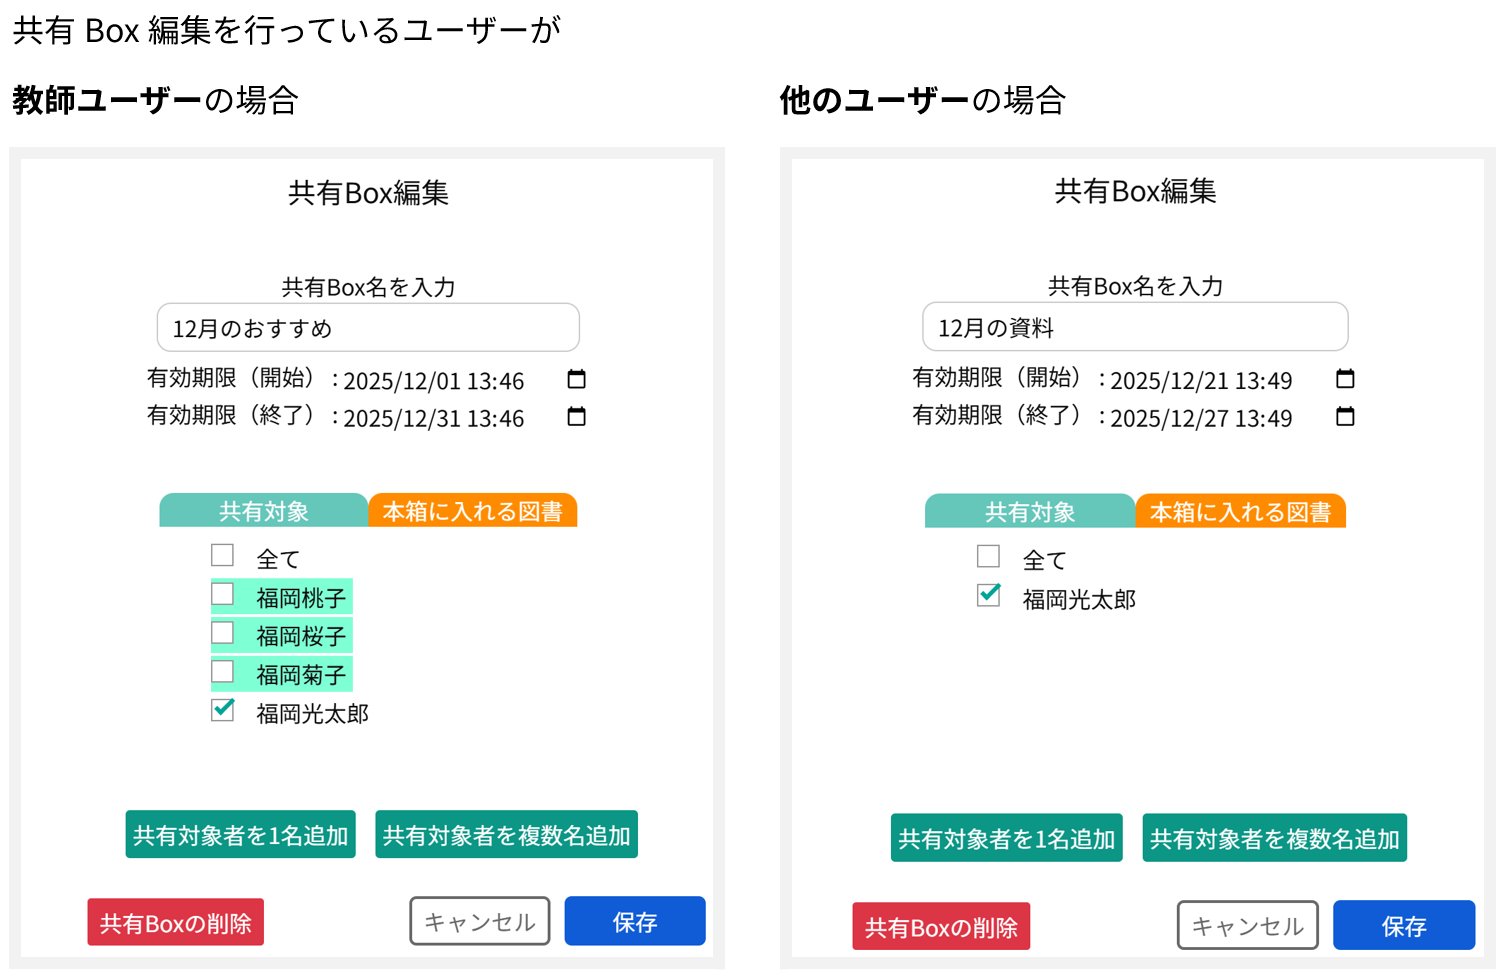The image size is (1507, 979).
Task: Save the 12月の資料 shared Box
Action: [x=1403, y=926]
